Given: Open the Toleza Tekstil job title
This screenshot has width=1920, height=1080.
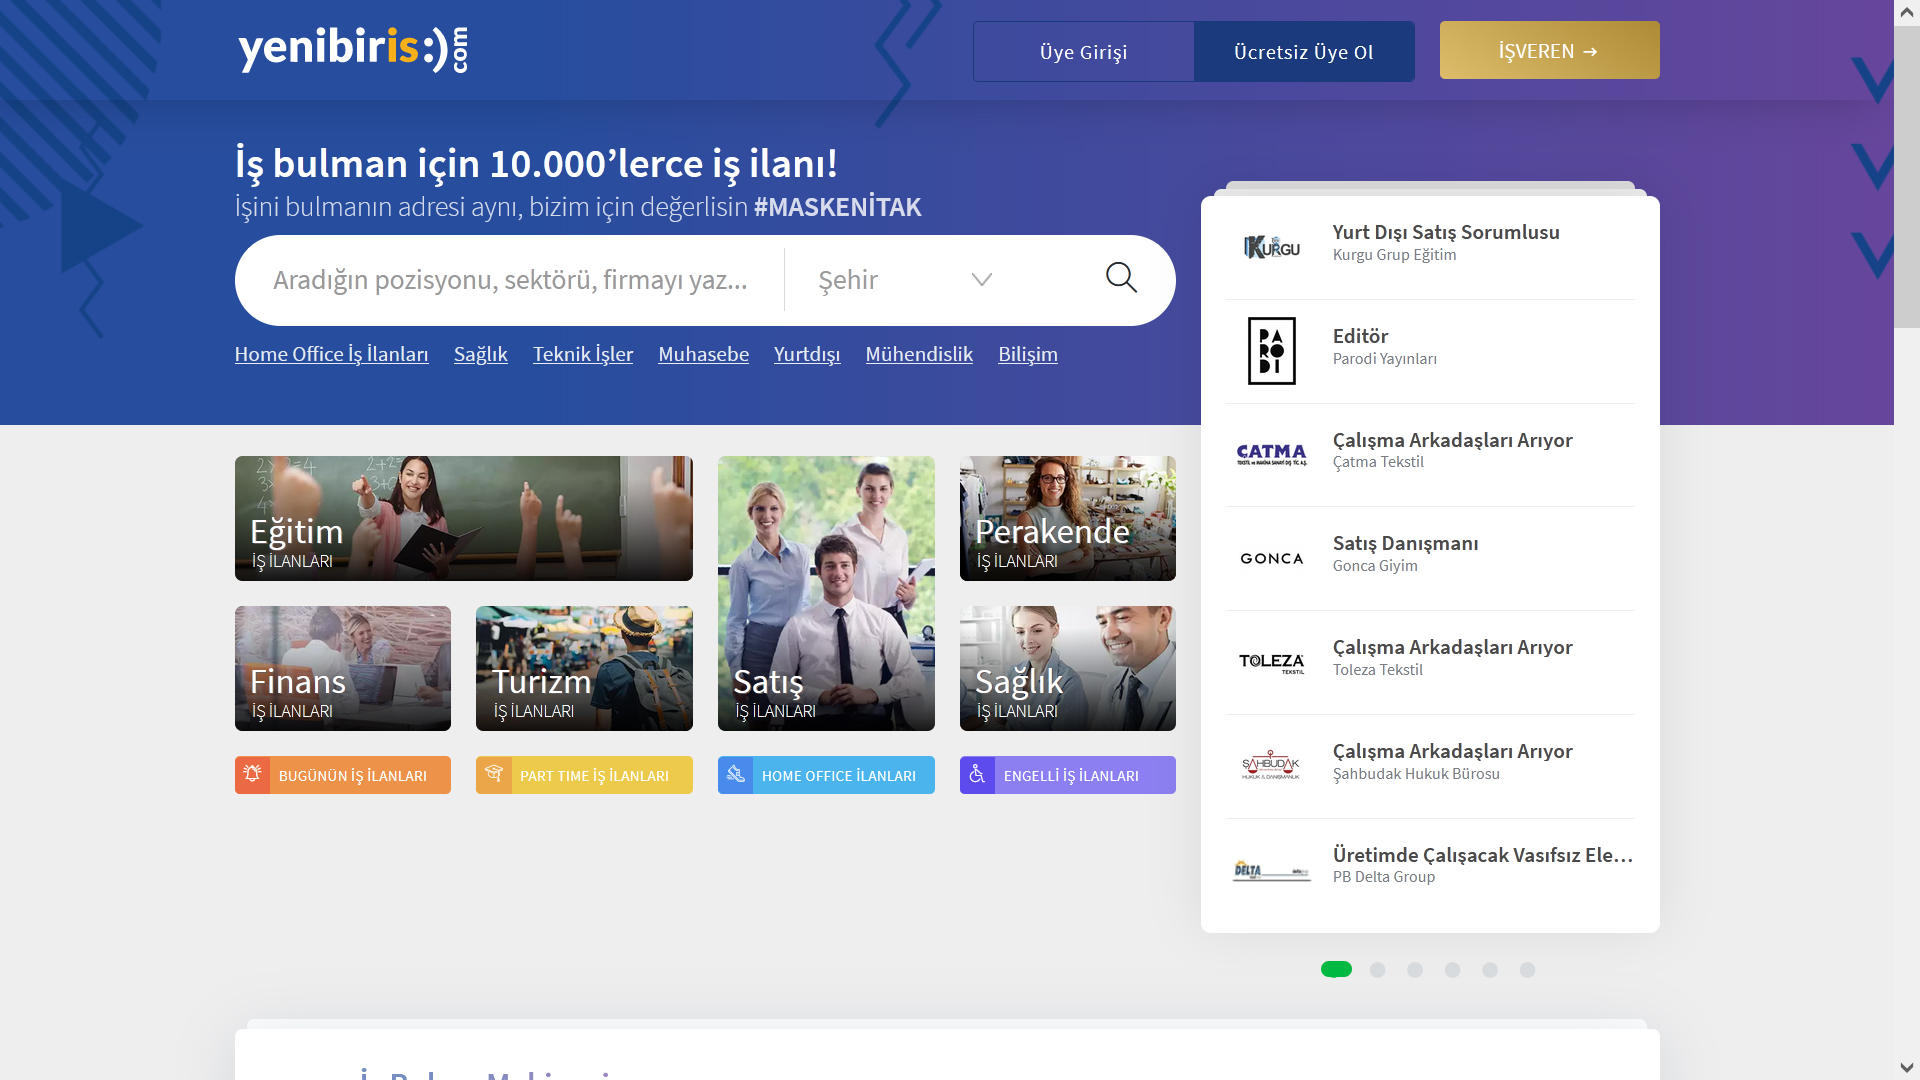Looking at the screenshot, I should (x=1452, y=647).
